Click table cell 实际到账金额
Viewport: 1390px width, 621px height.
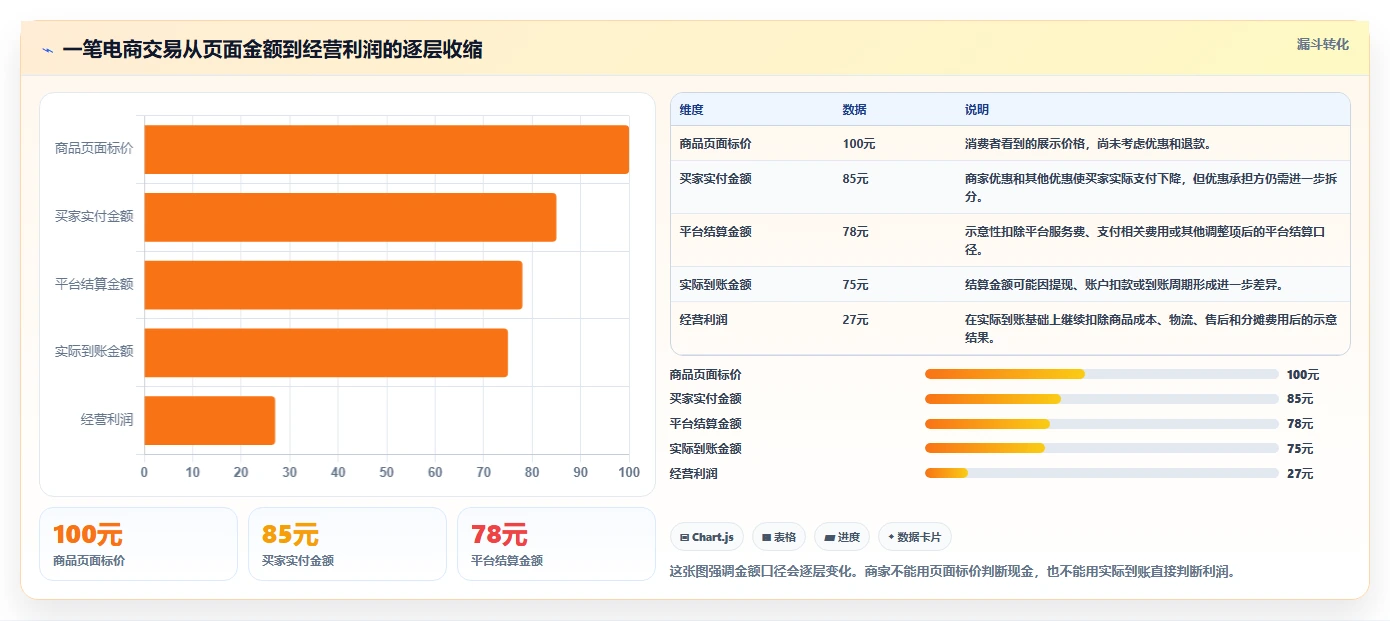click(715, 285)
